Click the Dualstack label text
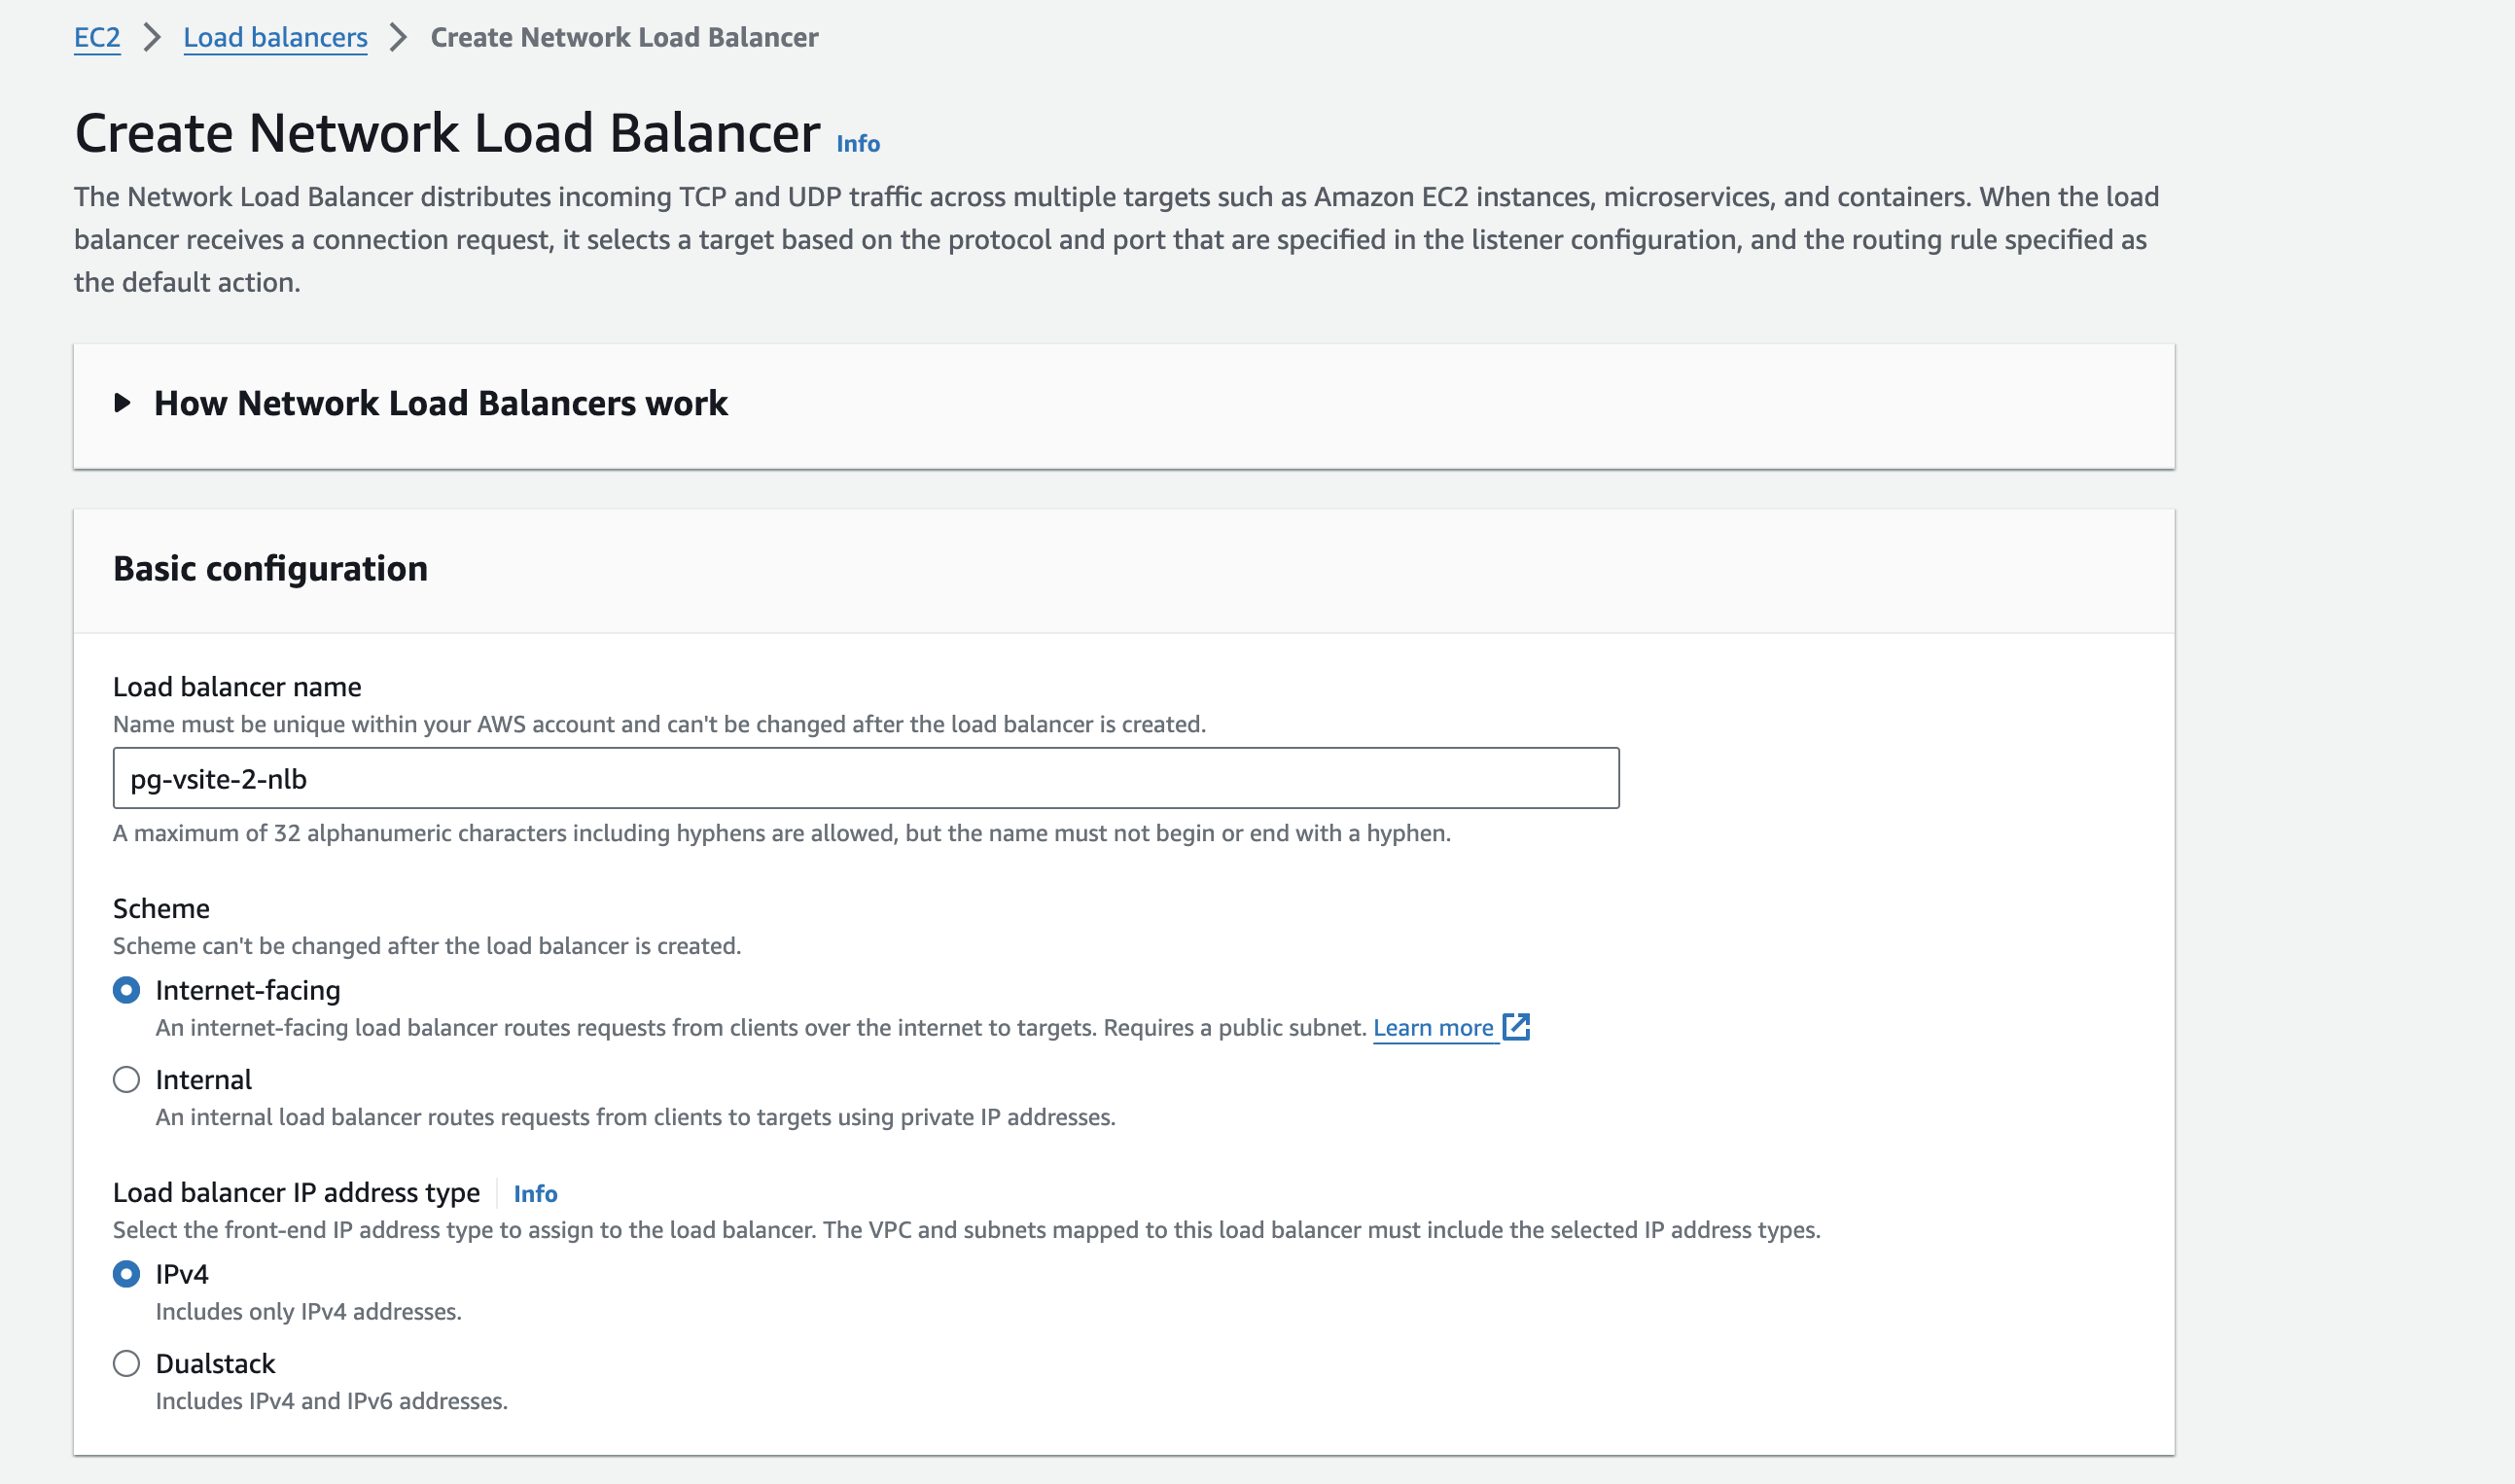Screen dimensions: 2515x1484 pyautogui.click(x=215, y=1363)
